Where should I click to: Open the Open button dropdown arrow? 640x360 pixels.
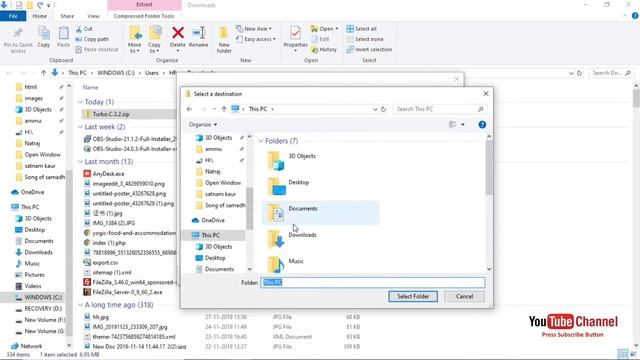click(337, 29)
